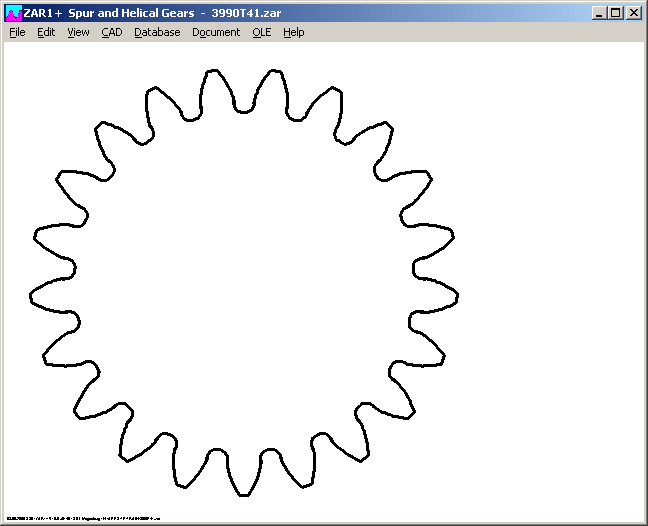Open the Edit menu

[46, 32]
